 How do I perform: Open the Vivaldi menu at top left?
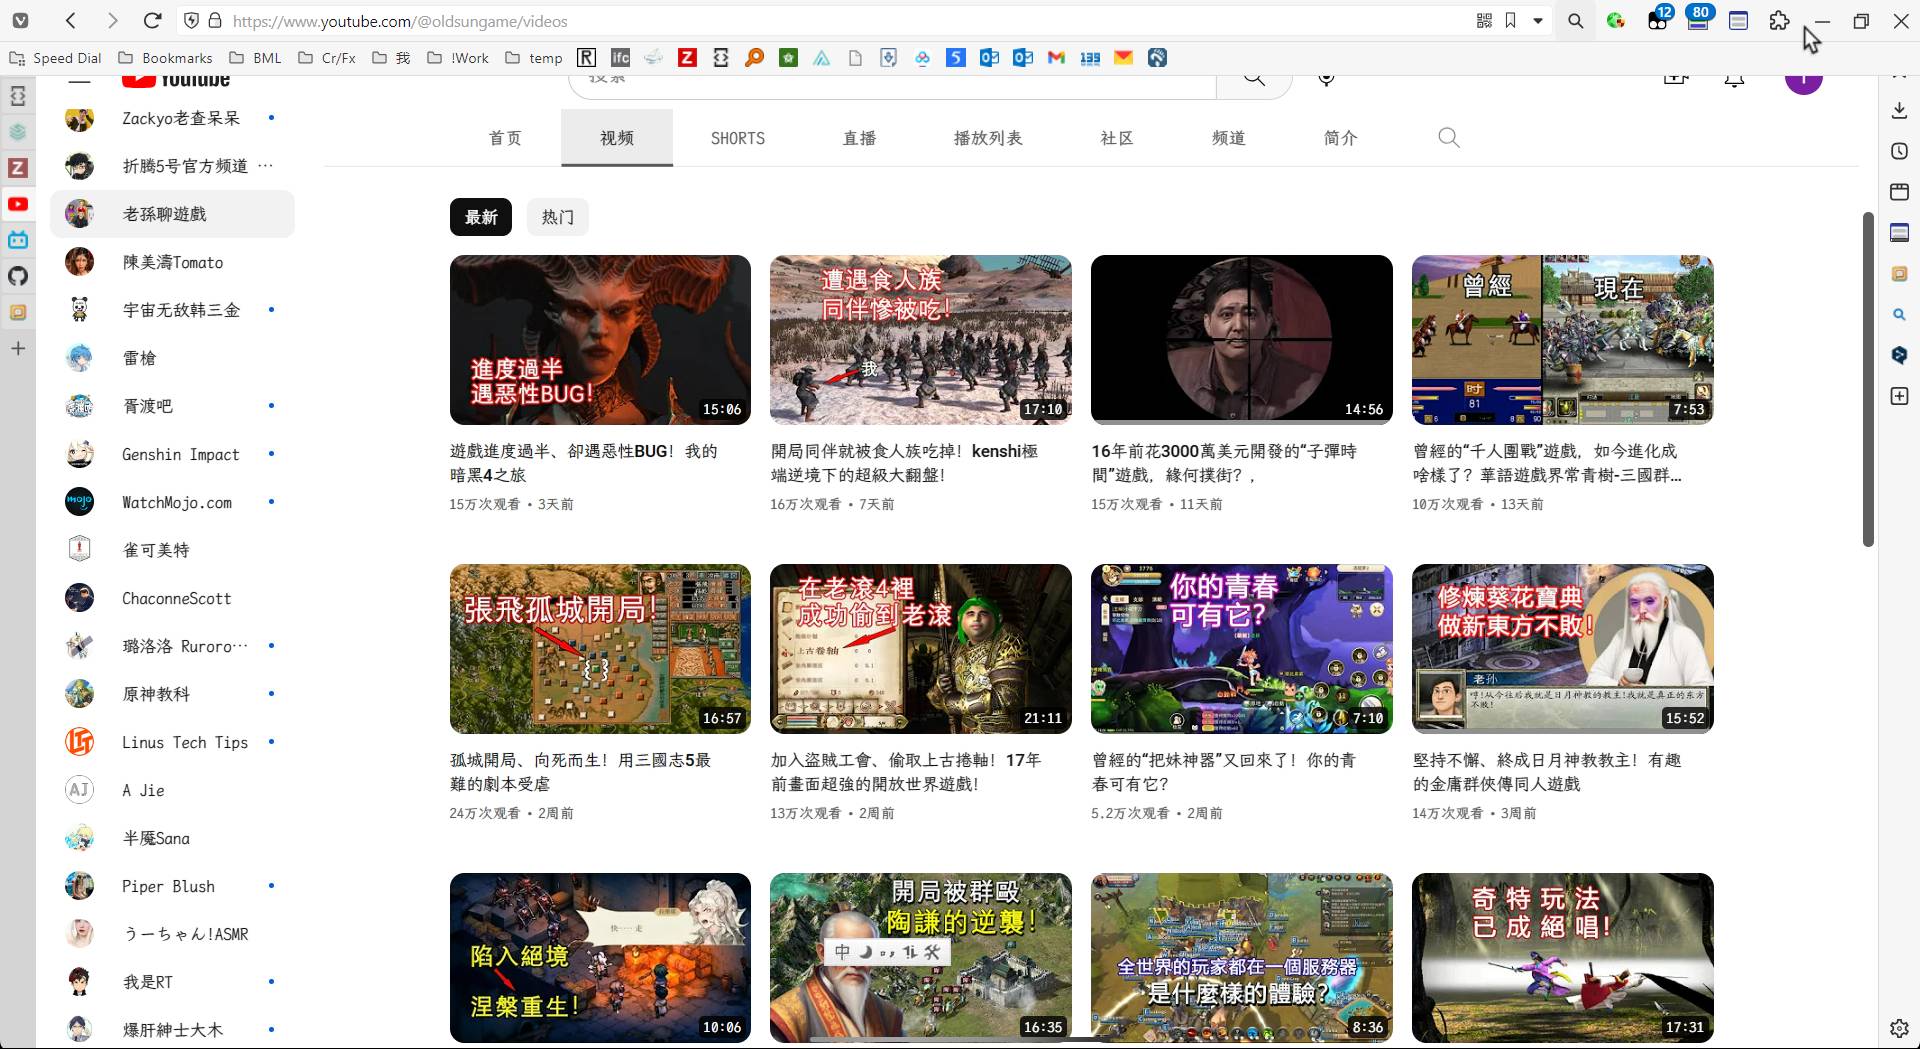[20, 21]
